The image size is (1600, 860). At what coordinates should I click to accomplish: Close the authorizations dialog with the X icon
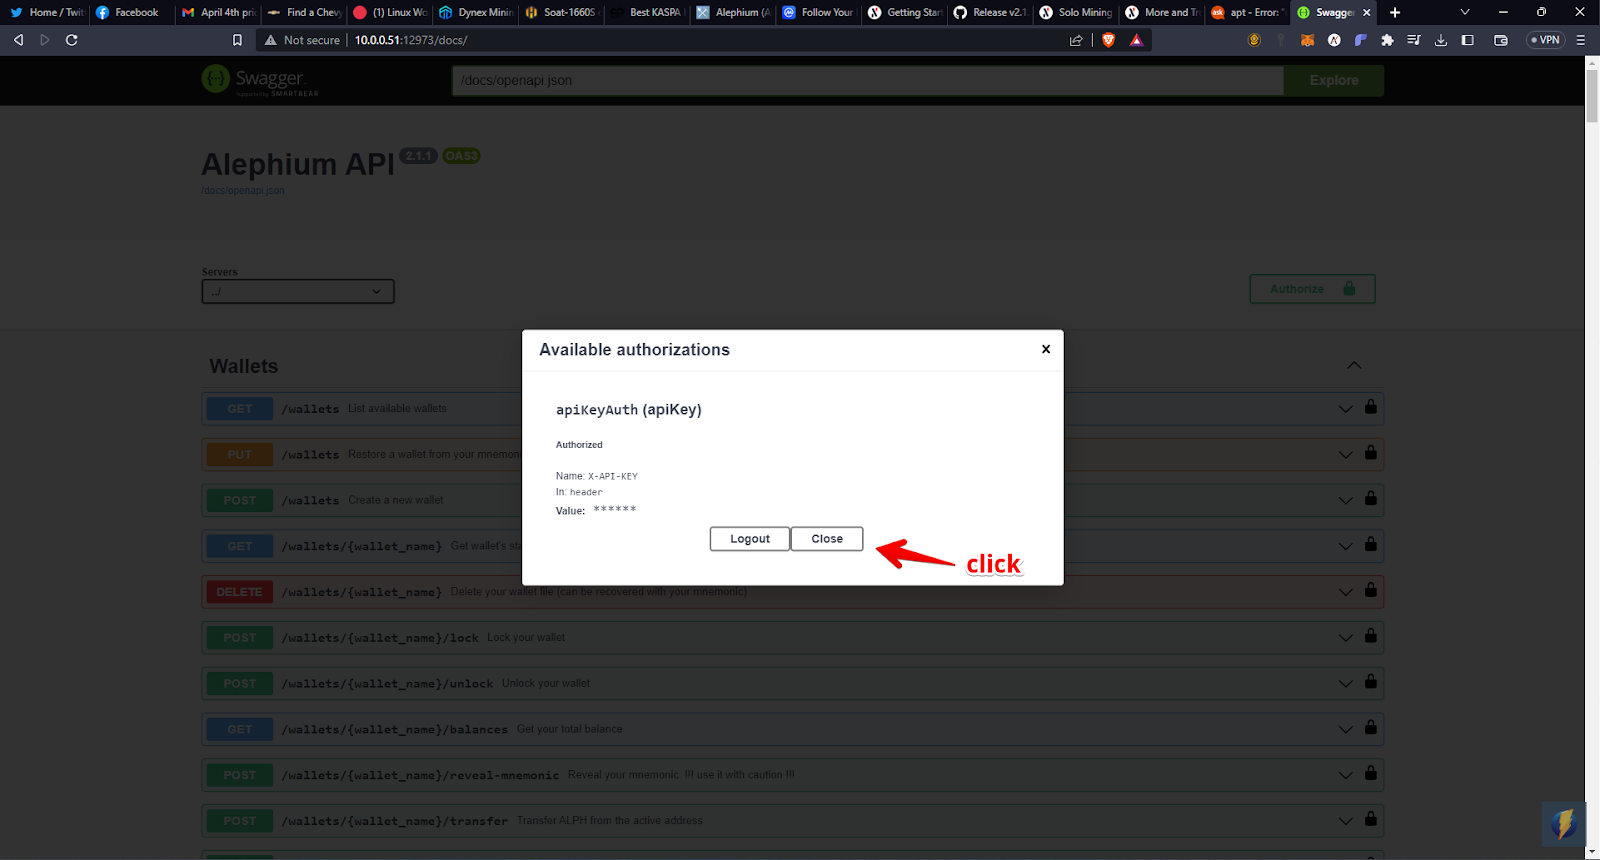pyautogui.click(x=1046, y=349)
